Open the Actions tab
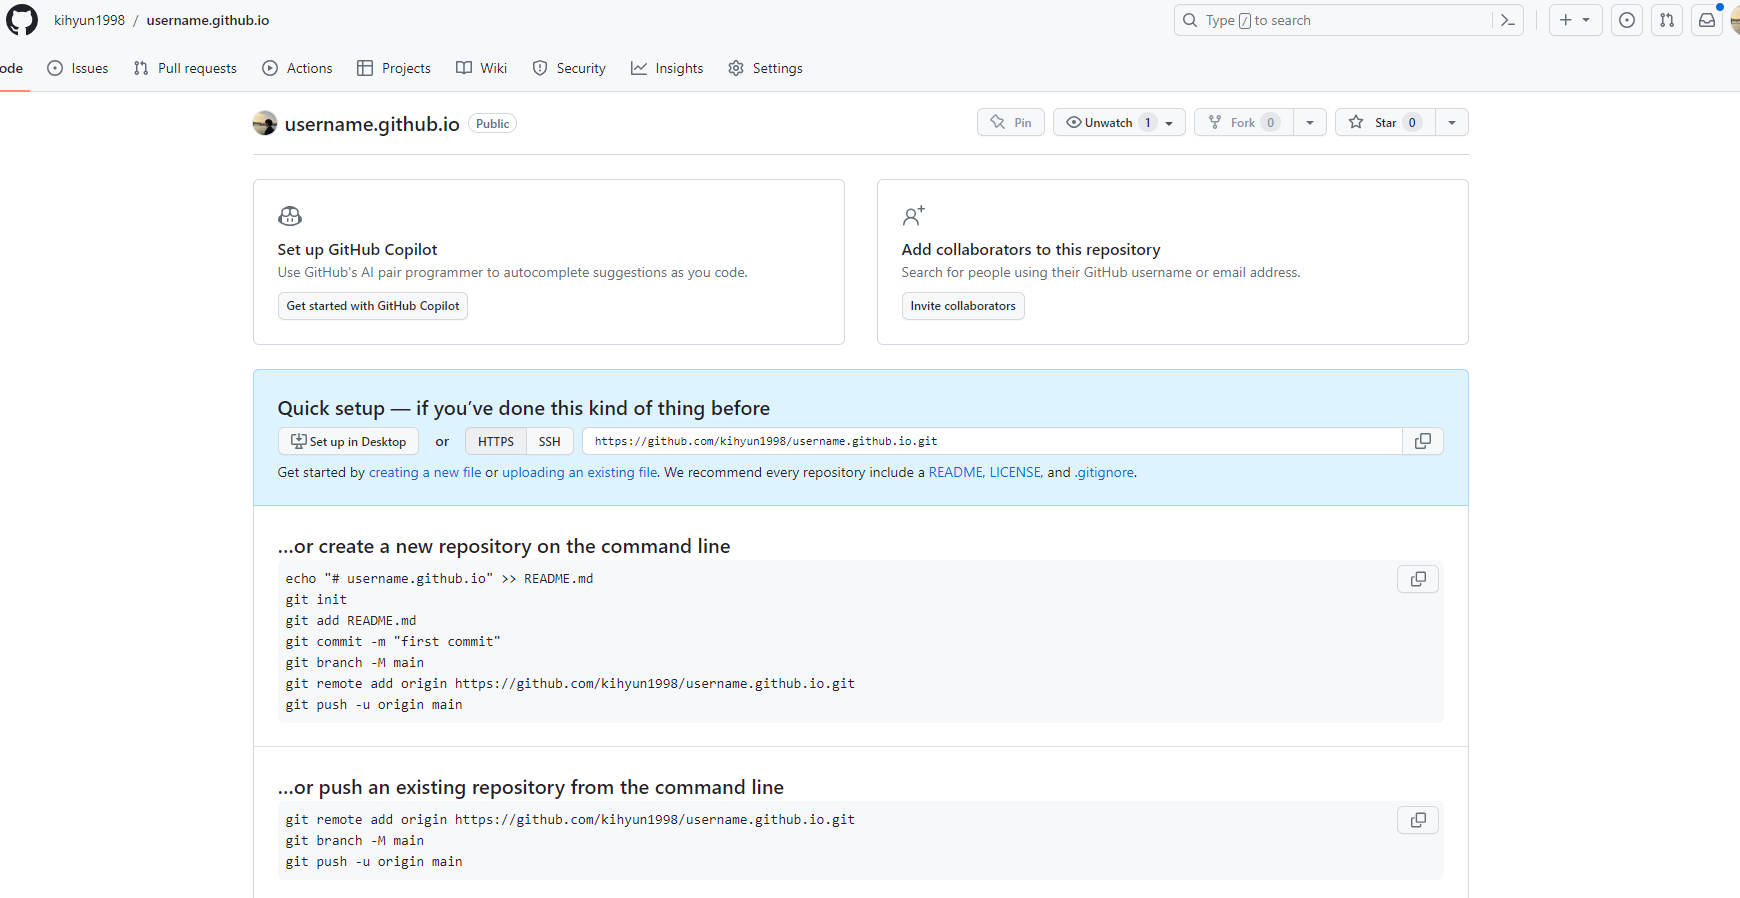The width and height of the screenshot is (1740, 898). pyautogui.click(x=297, y=68)
